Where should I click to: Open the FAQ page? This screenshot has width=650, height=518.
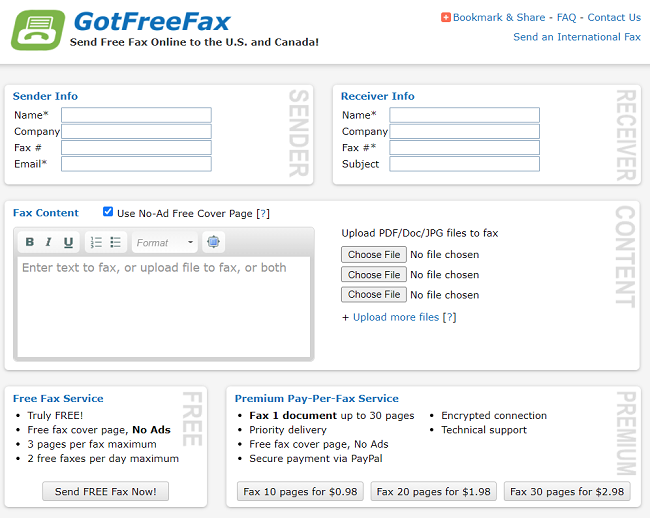pyautogui.click(x=566, y=17)
